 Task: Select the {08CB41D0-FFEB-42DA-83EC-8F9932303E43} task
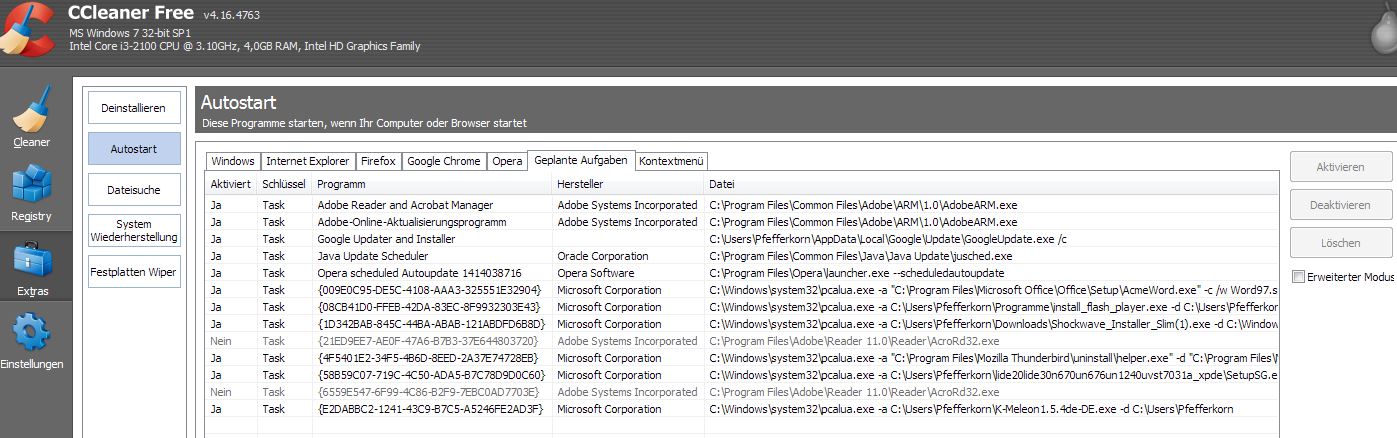point(742,307)
